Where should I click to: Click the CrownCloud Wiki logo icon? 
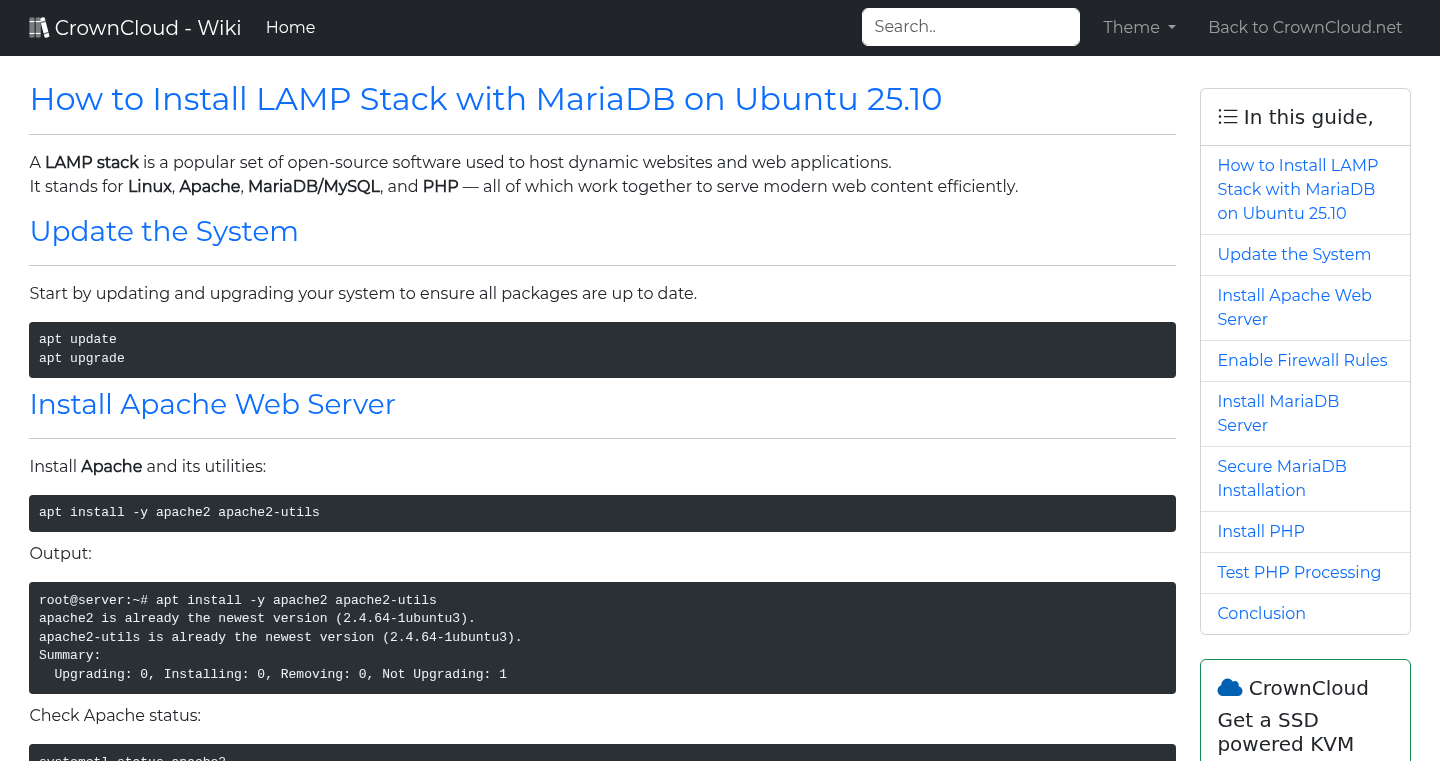(39, 26)
